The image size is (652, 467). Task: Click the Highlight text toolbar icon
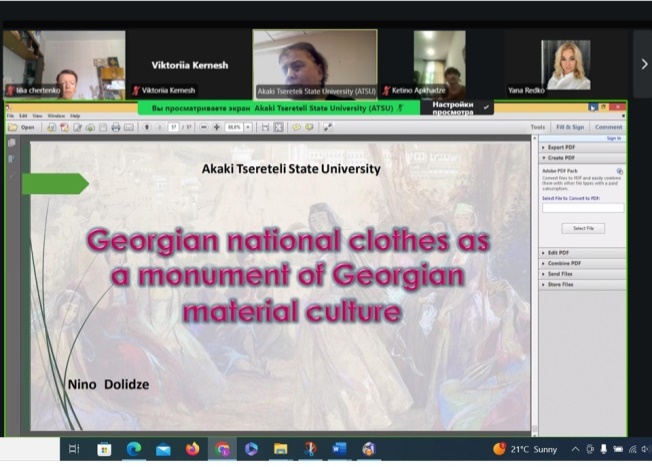pos(309,127)
